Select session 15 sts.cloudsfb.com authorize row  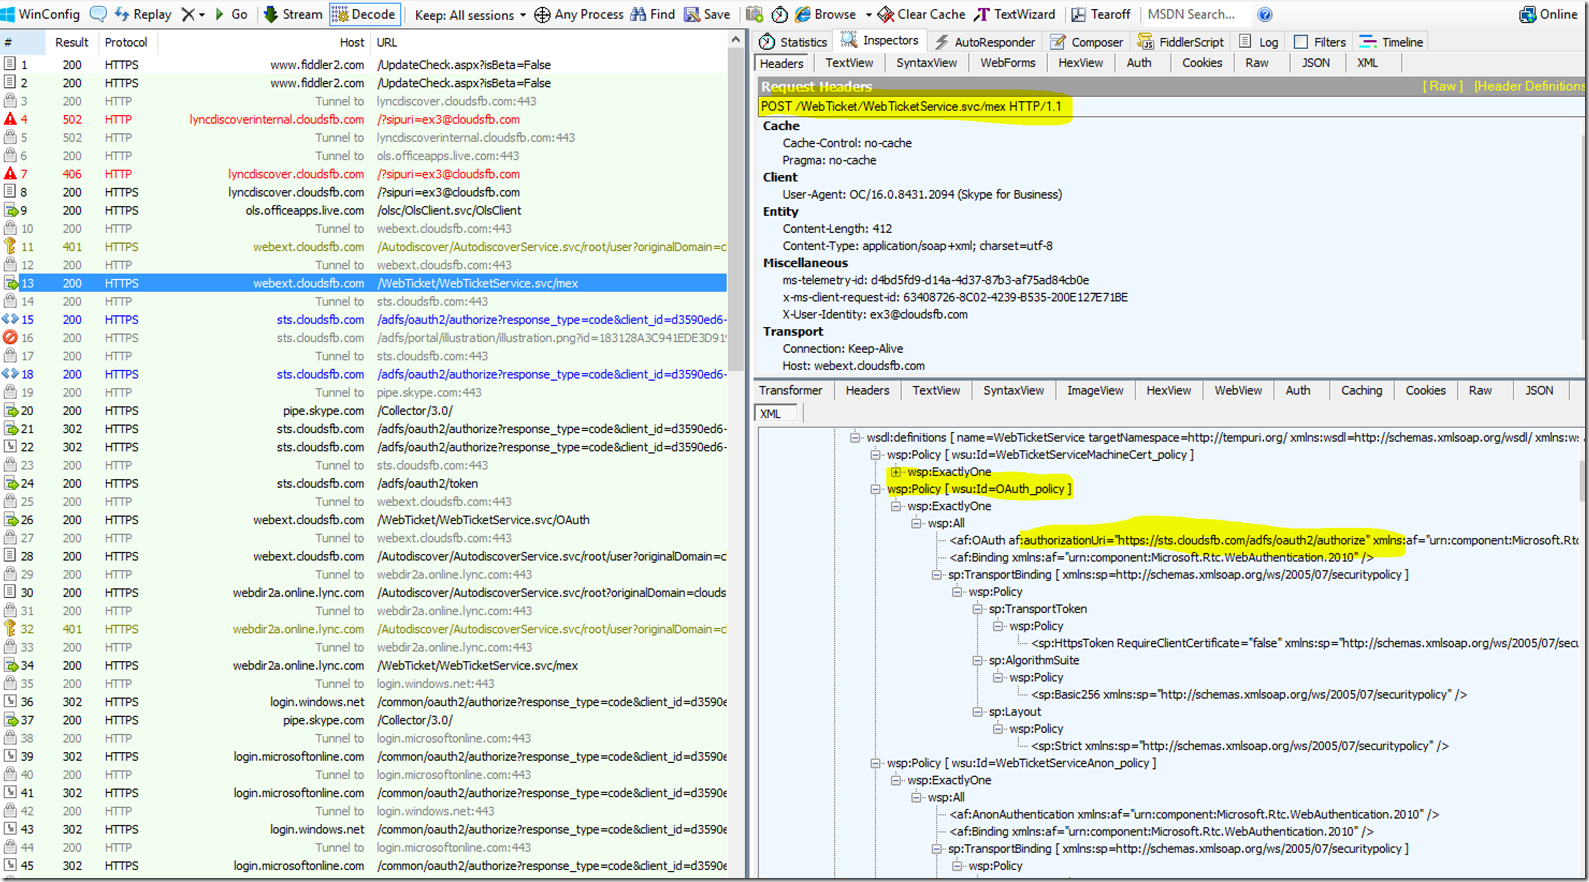[x=364, y=320]
